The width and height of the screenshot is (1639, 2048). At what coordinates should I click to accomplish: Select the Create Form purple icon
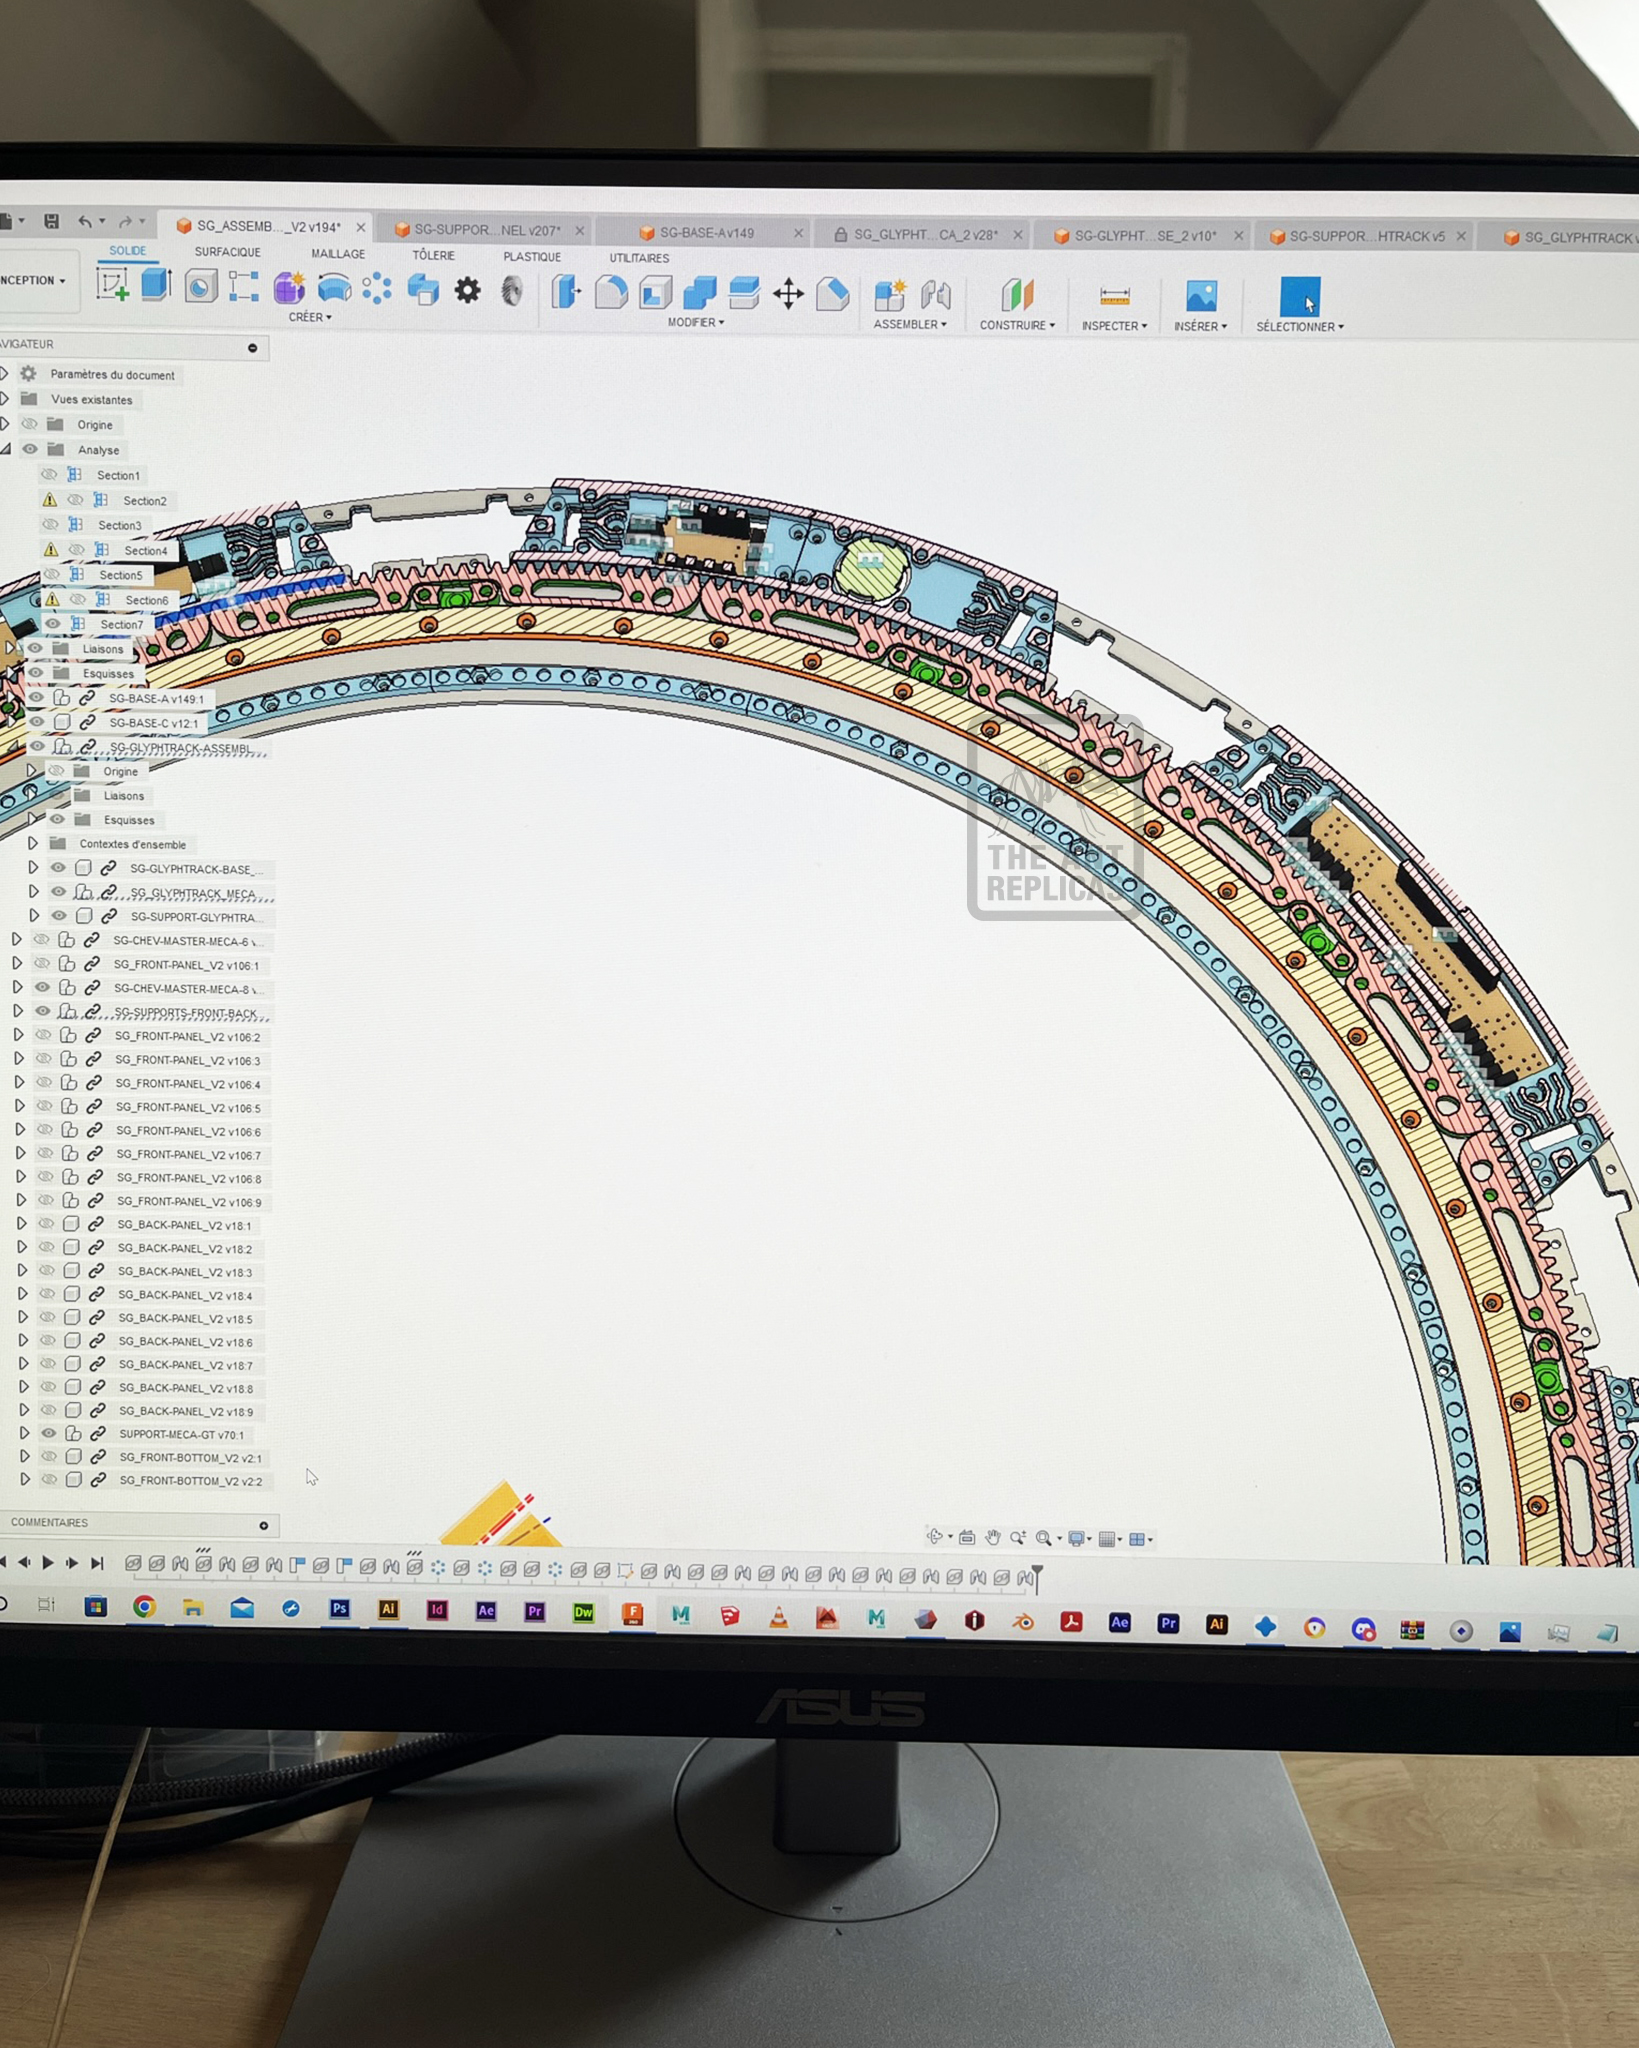(x=289, y=287)
